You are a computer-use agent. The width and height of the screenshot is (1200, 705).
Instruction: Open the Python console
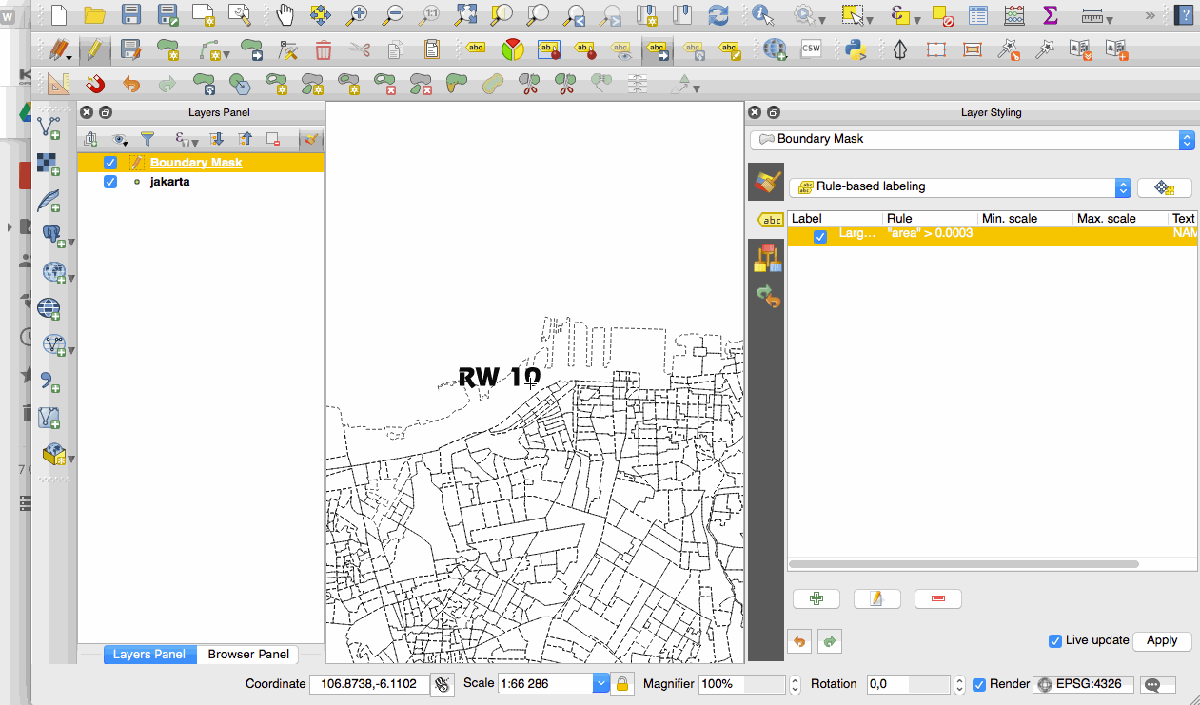[854, 49]
